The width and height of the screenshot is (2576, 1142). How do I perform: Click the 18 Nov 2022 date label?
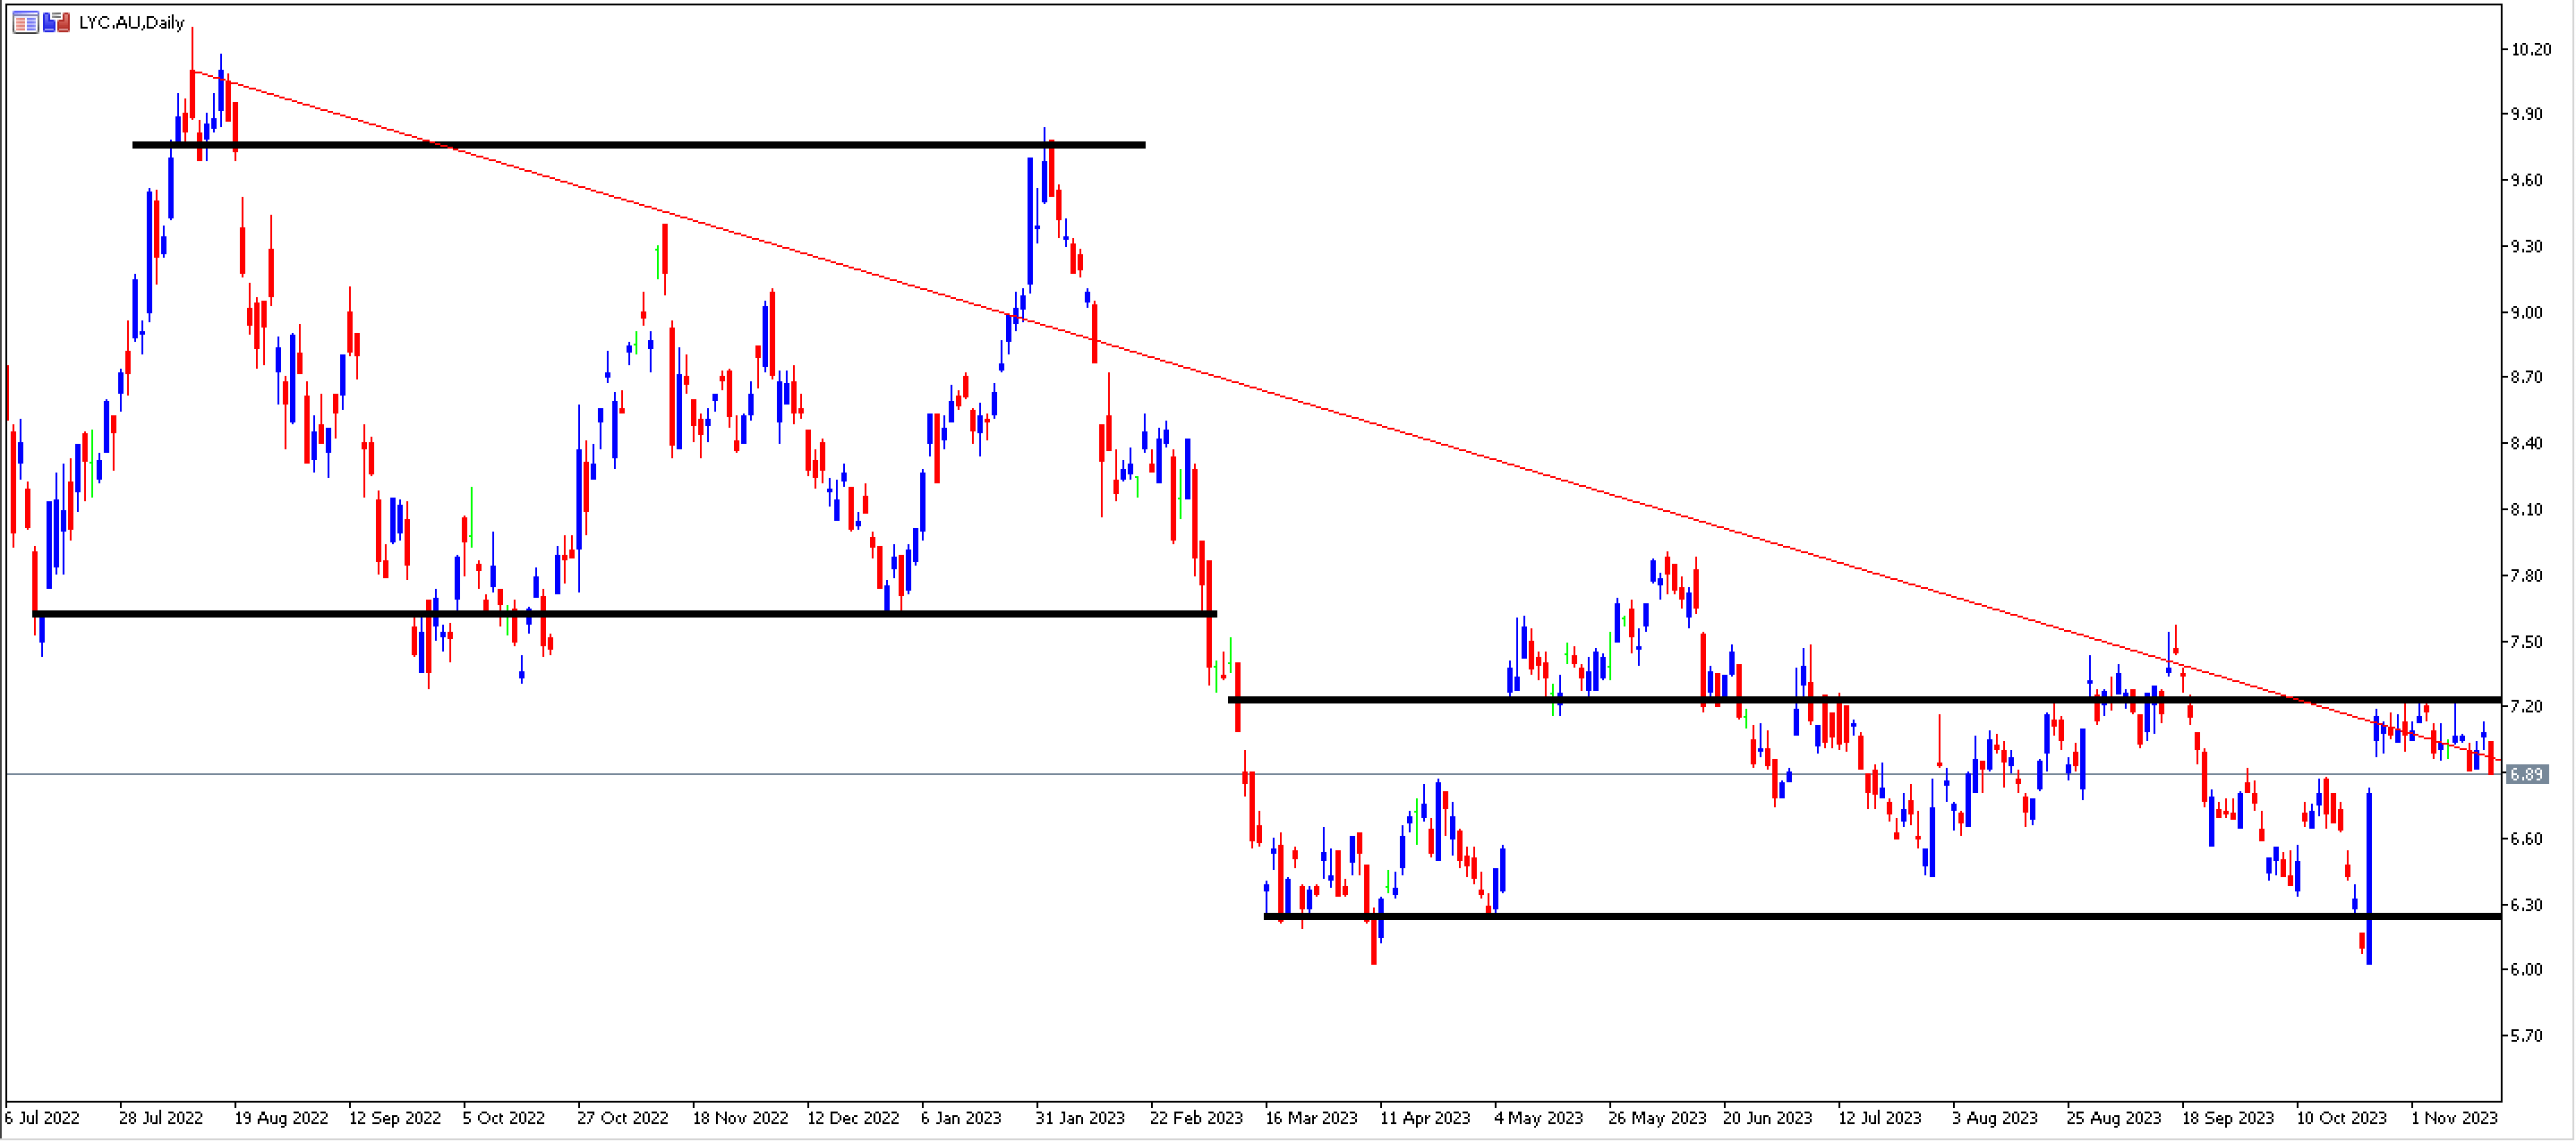pos(741,1118)
